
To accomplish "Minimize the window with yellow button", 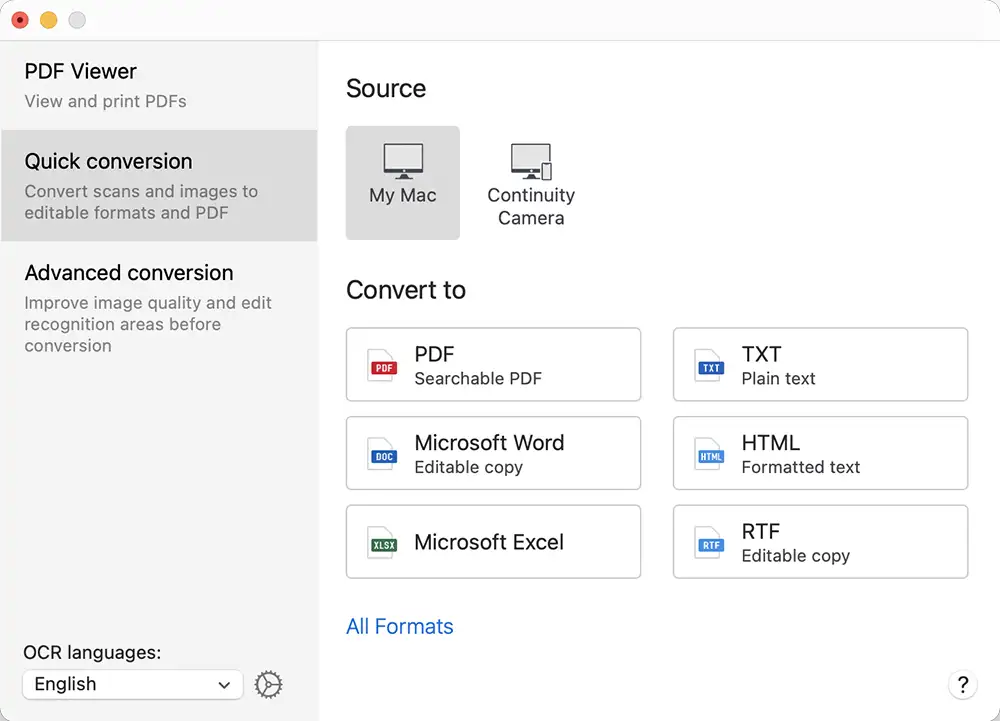I will (48, 20).
